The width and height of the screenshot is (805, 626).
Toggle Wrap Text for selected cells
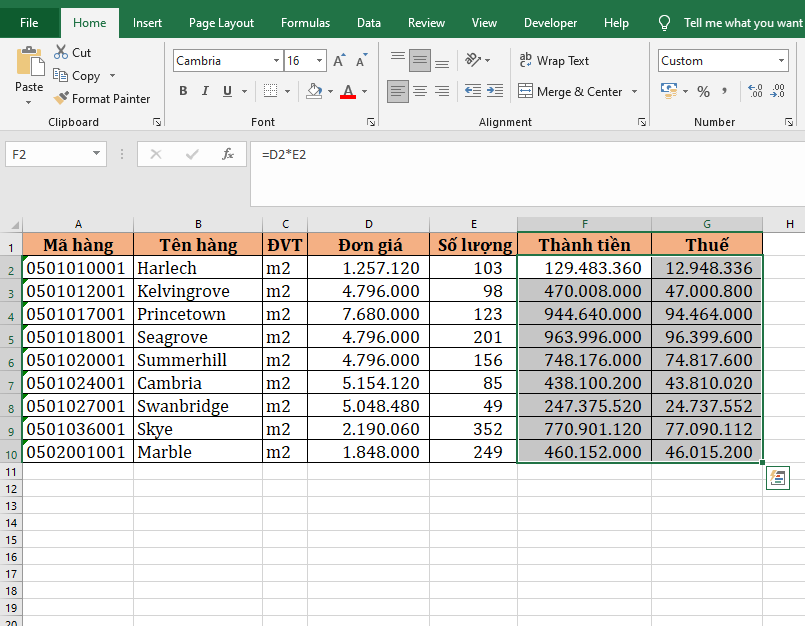coord(554,61)
